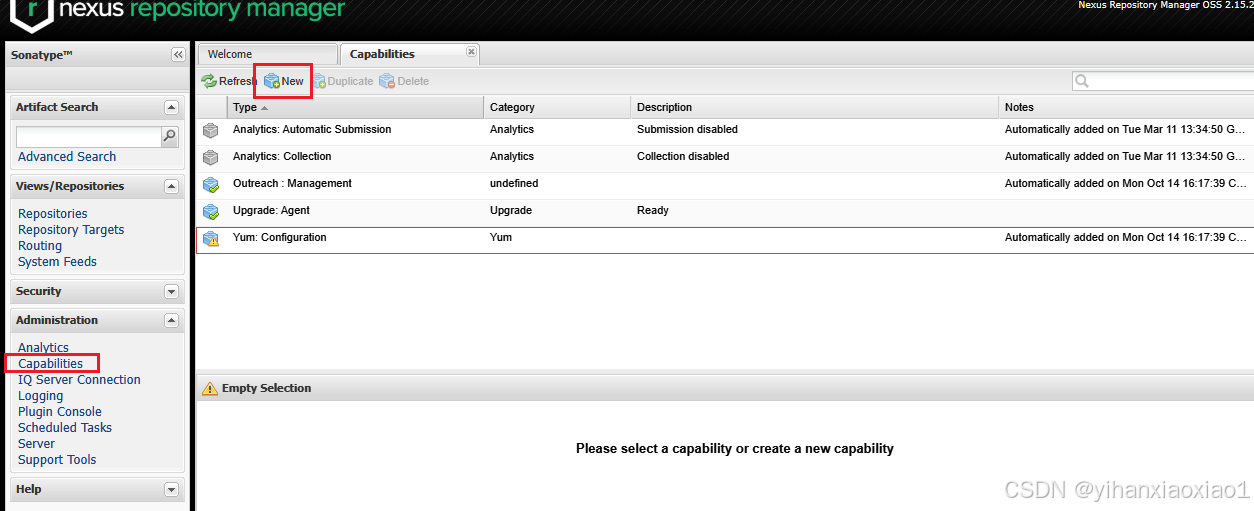This screenshot has height=511, width=1254.
Task: Click the Artifact Search magnifier icon
Action: [170, 137]
